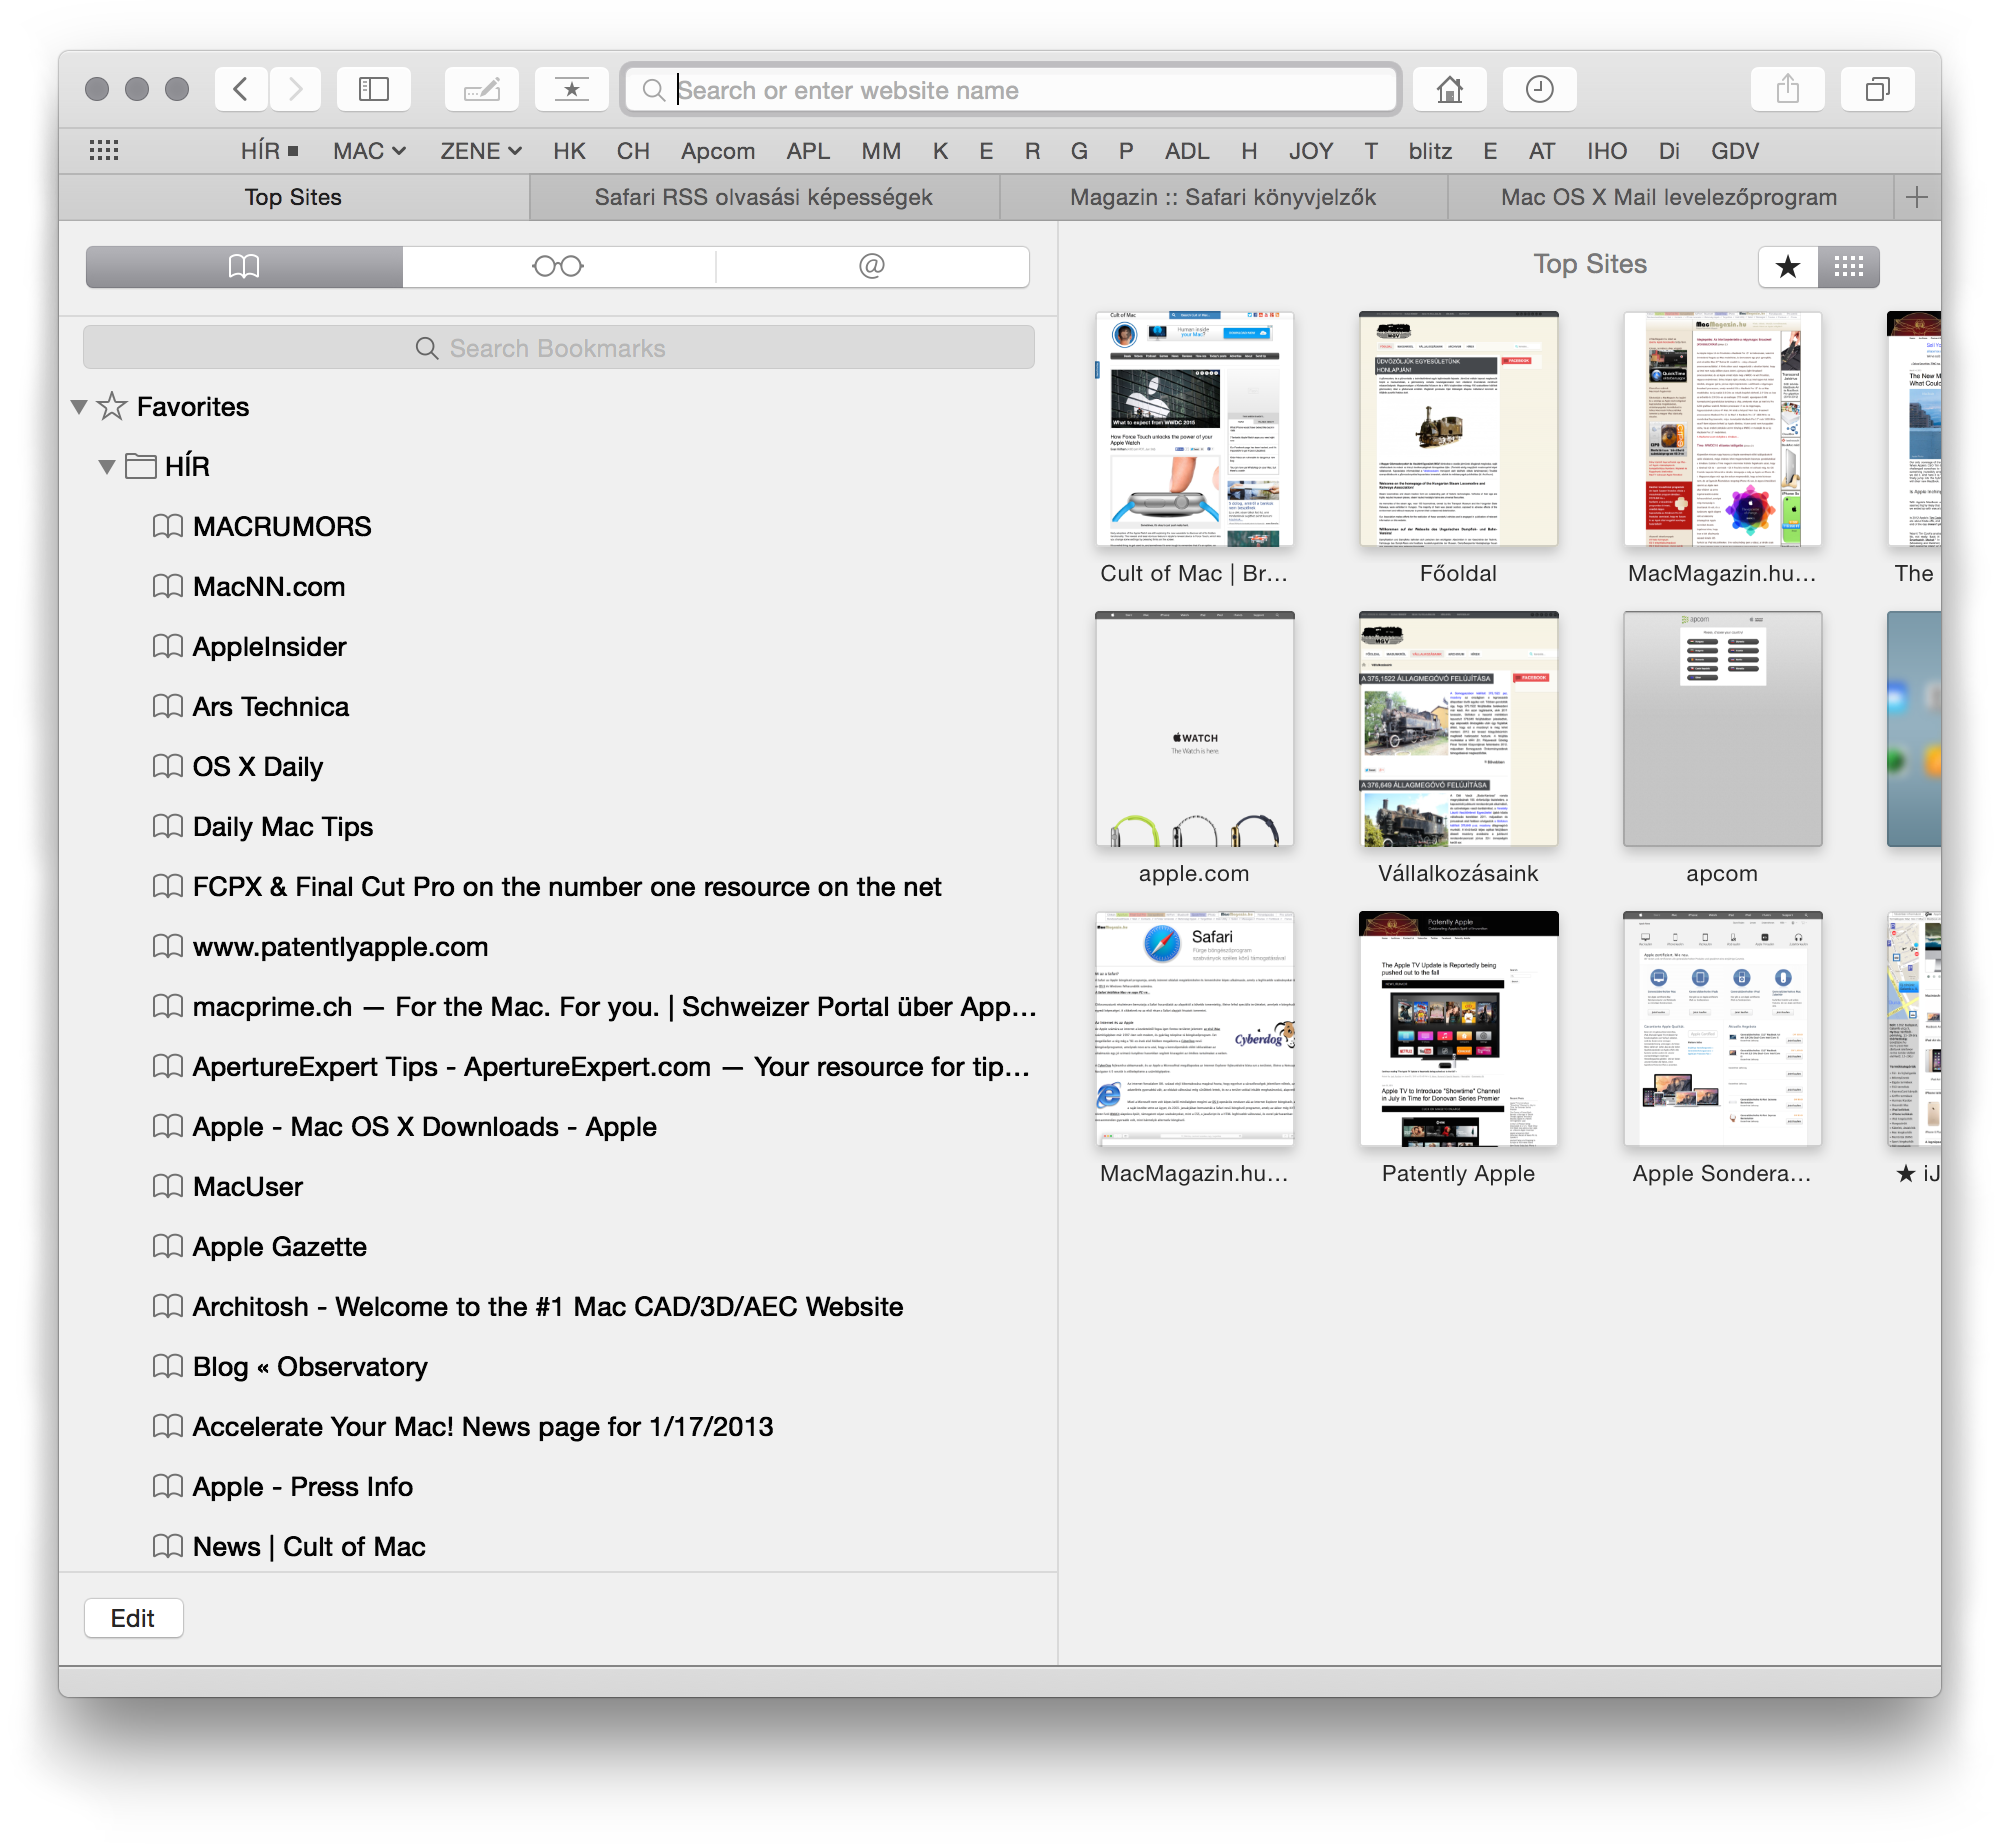This screenshot has width=2000, height=1844.
Task: Add a new tab with plus button
Action: pos(1917,197)
